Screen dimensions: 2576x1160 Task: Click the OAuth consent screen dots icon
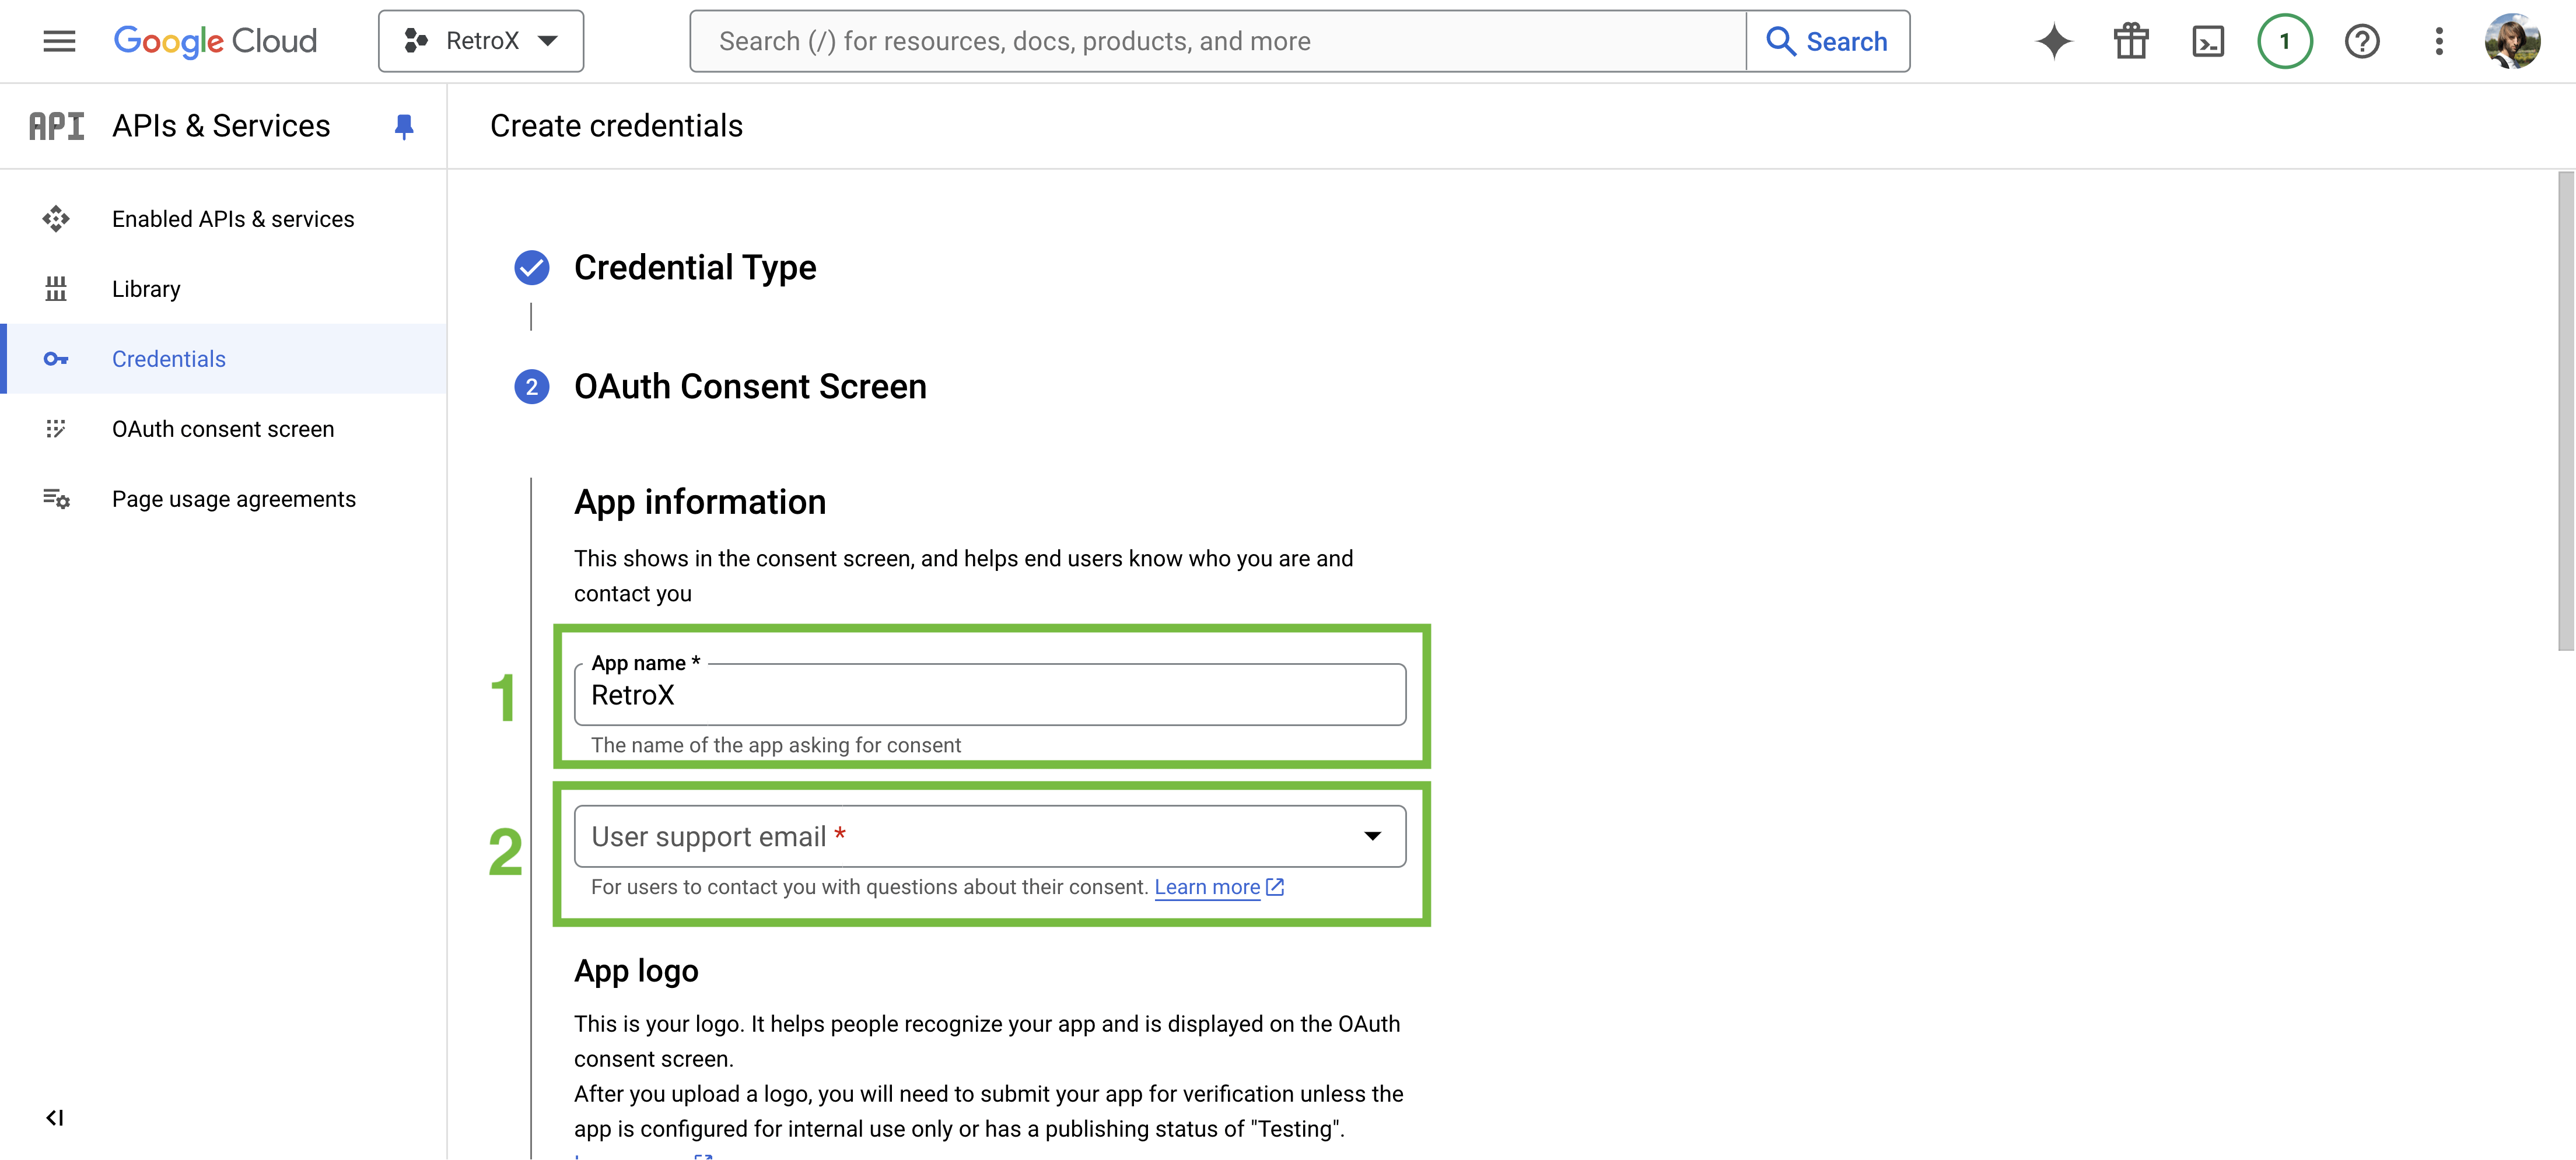click(x=56, y=429)
